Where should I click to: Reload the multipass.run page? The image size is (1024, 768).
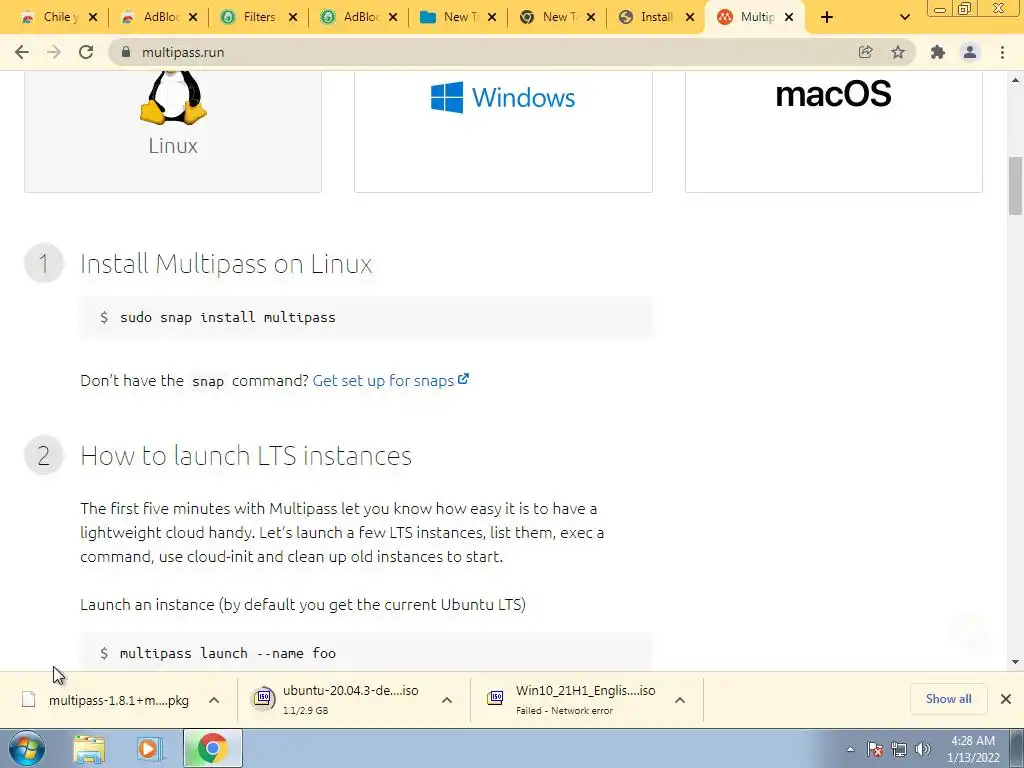coord(86,52)
